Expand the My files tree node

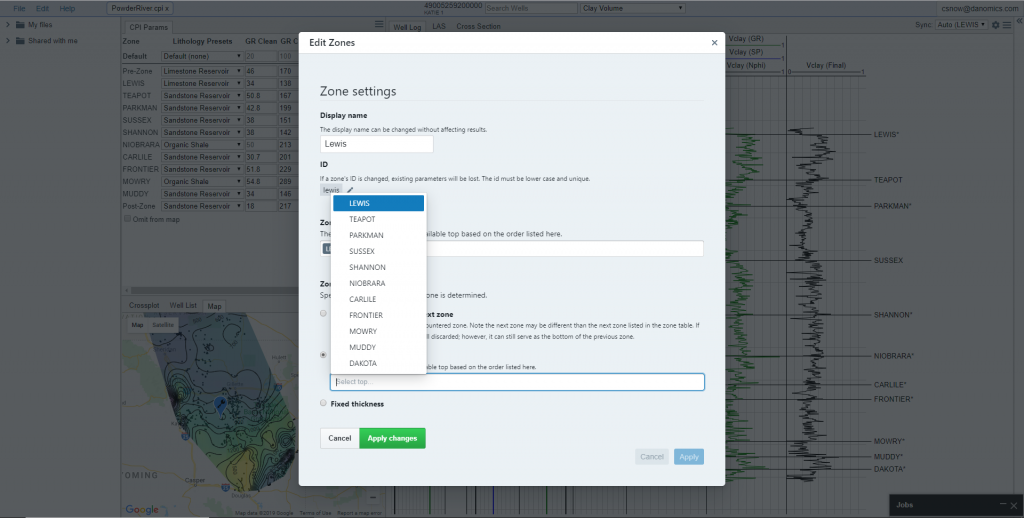8,25
